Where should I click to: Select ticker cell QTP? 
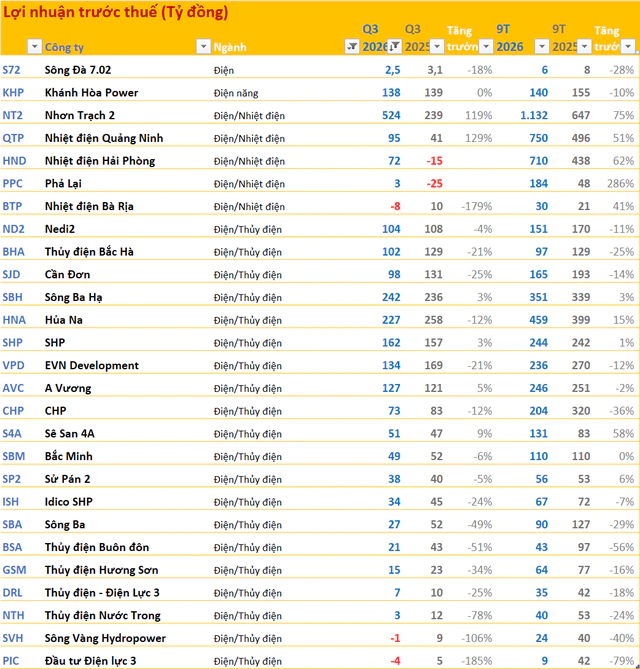[x=13, y=138]
